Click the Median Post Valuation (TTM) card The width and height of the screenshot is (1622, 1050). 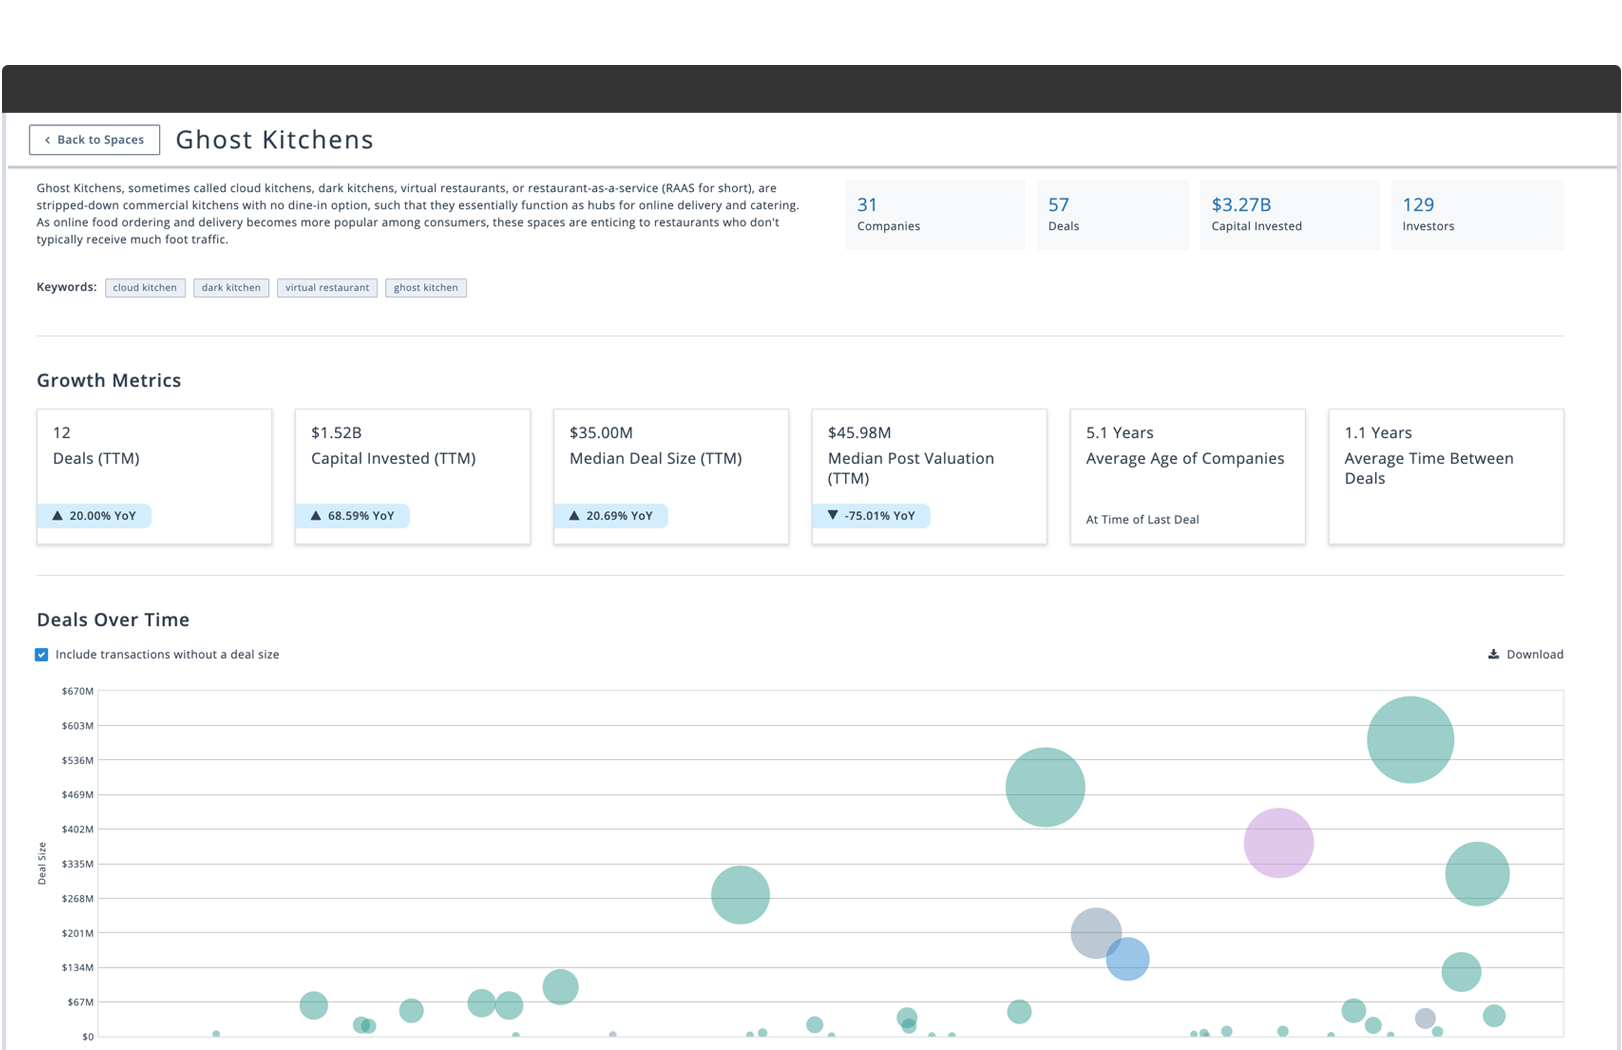click(929, 476)
